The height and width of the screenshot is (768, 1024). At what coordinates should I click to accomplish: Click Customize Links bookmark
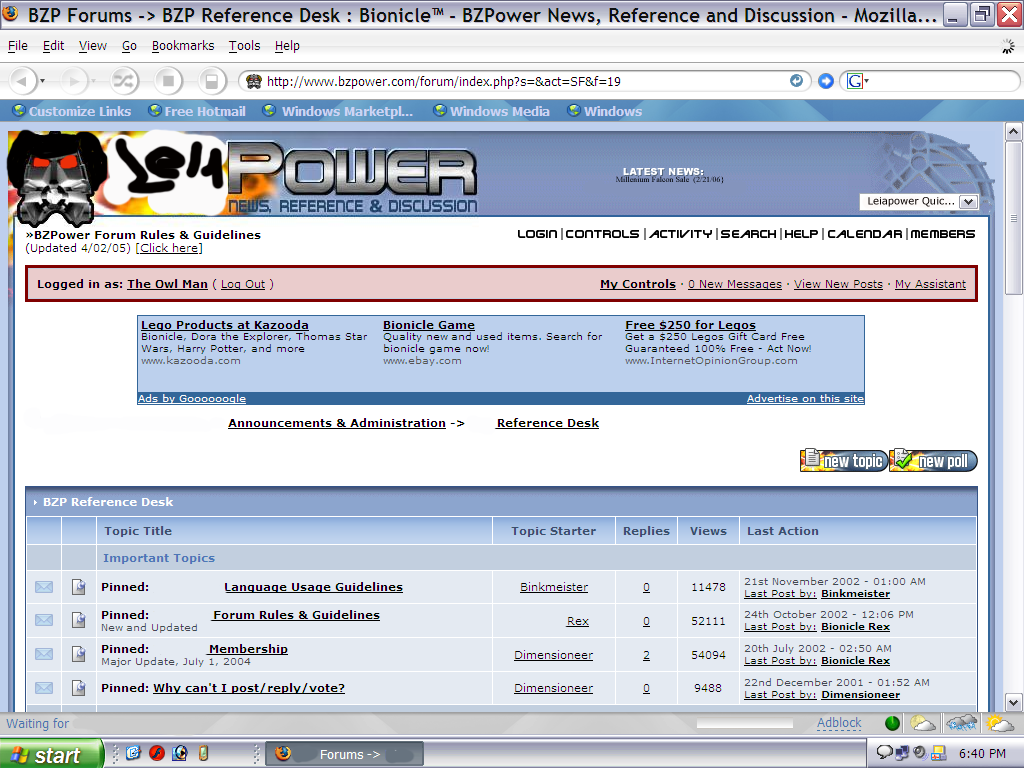click(x=72, y=111)
